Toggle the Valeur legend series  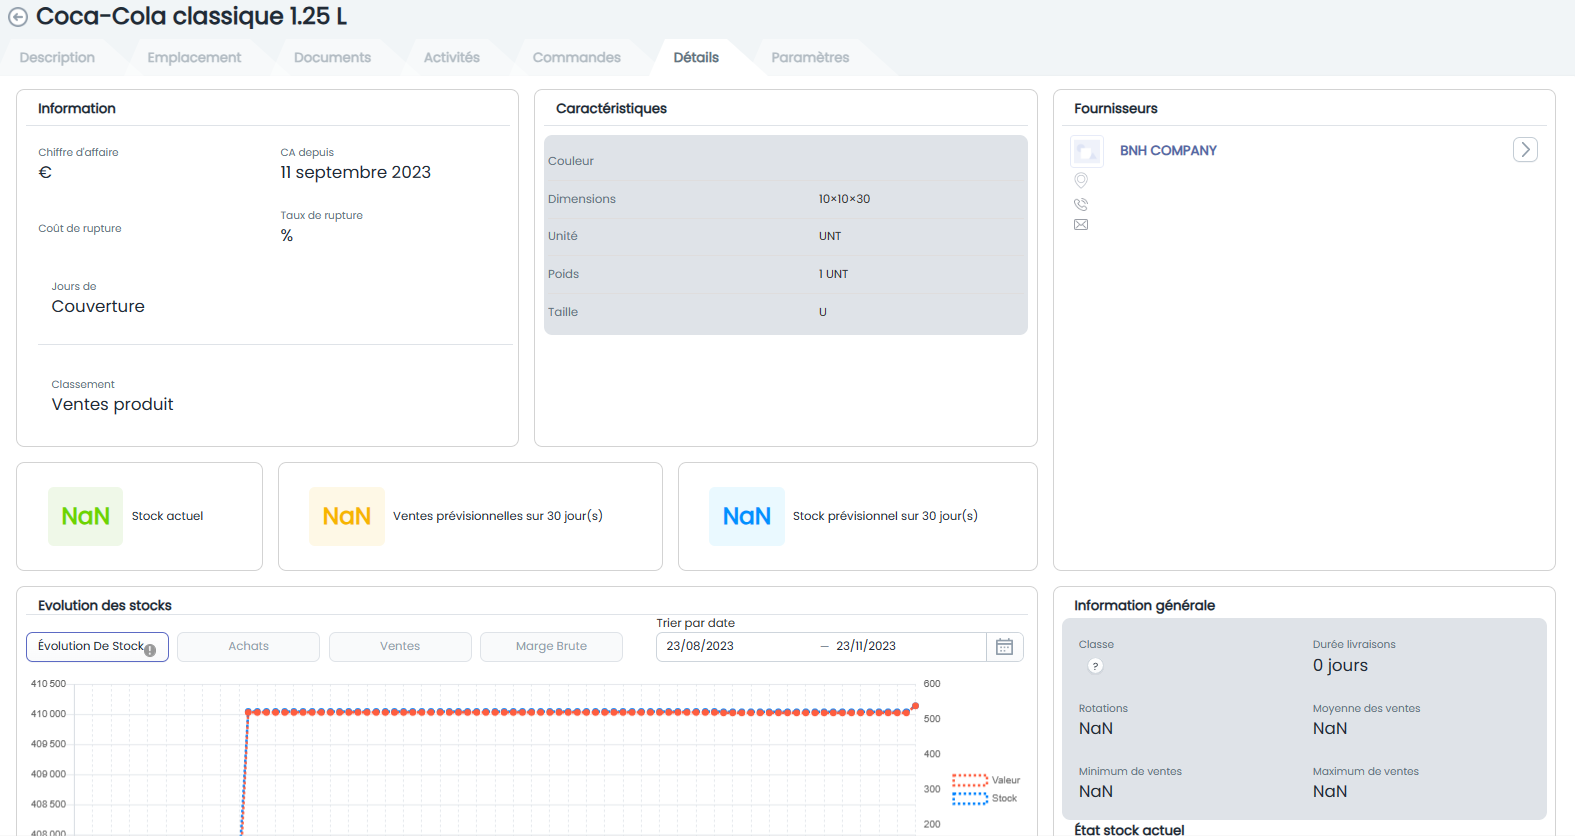click(986, 780)
